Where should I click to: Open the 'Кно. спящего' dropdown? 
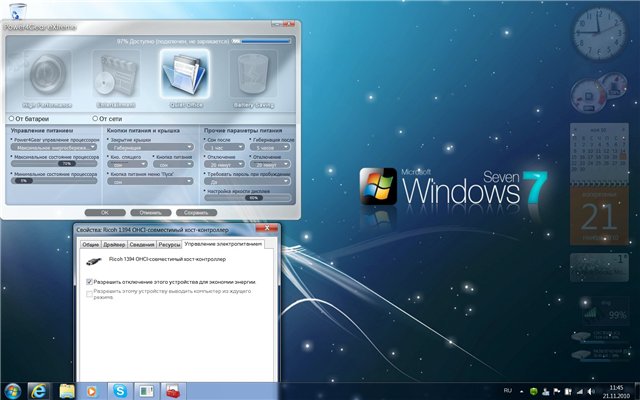127,164
